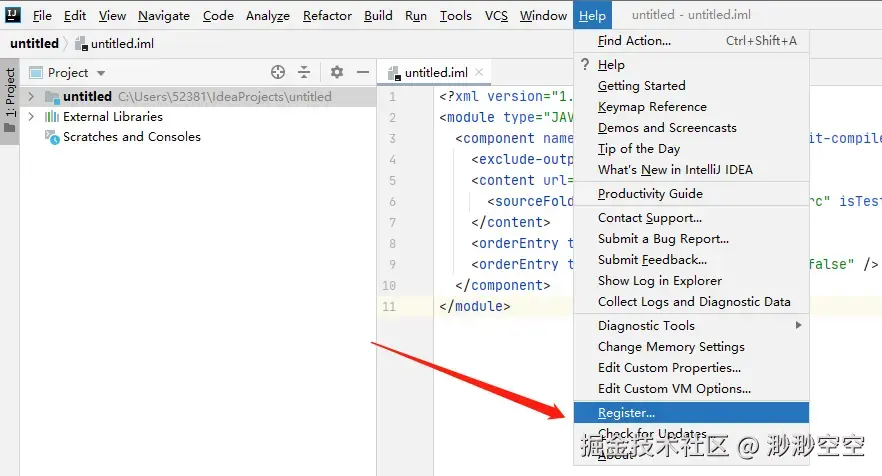This screenshot has height=476, width=882.
Task: Click the External Libraries icon
Action: 52,116
